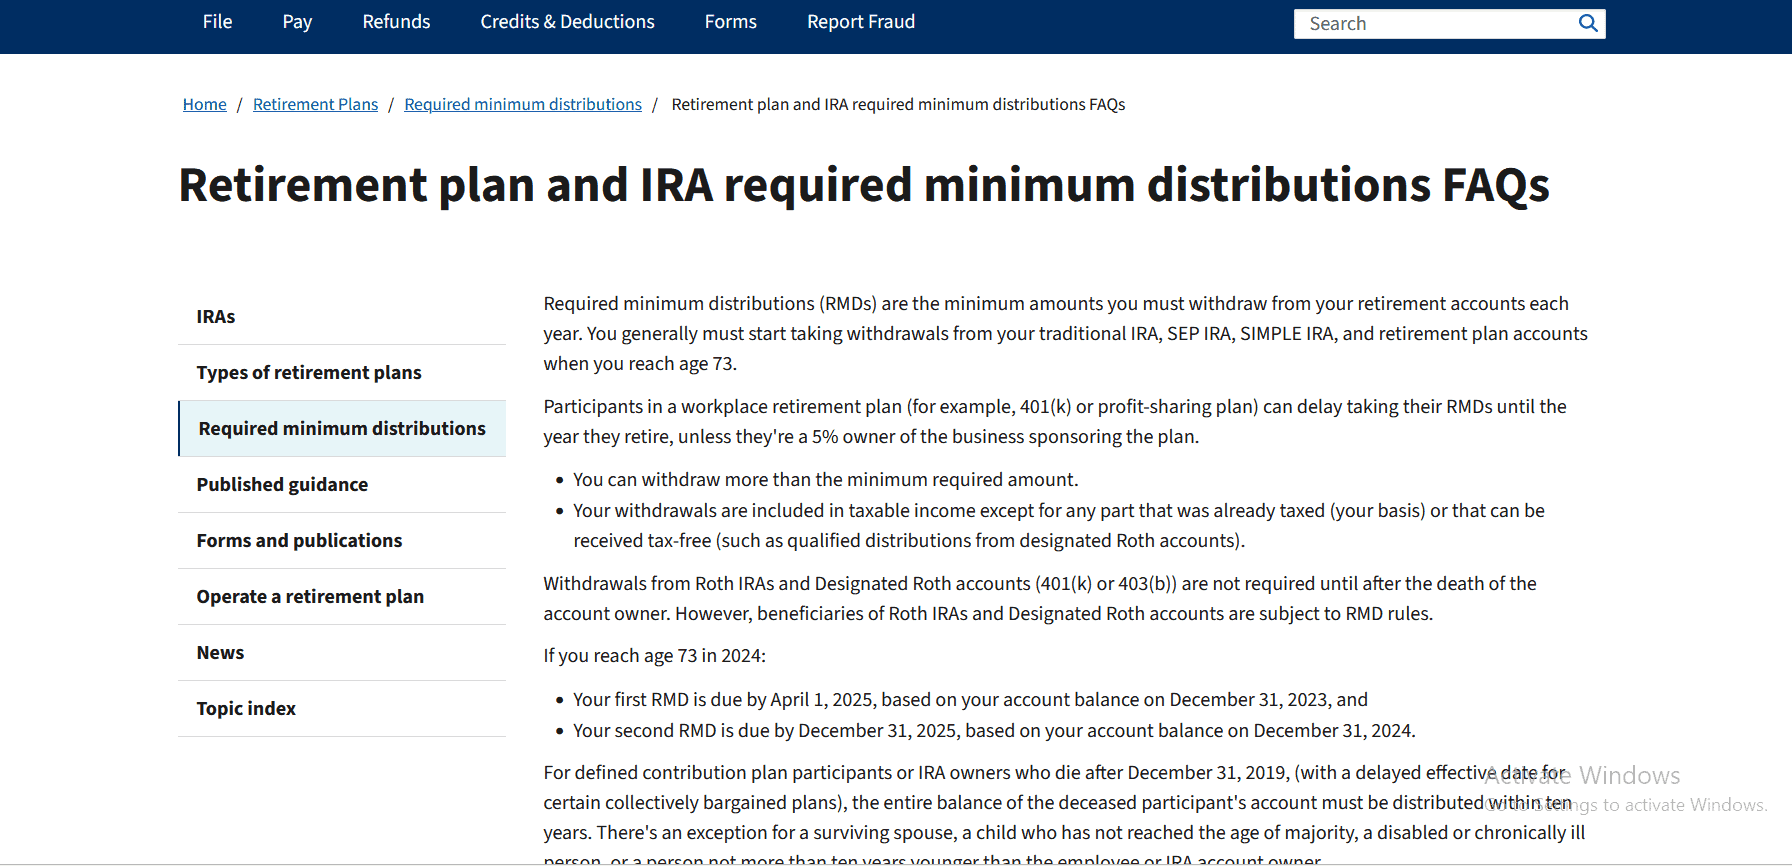Open Credits & Deductions menu
The width and height of the screenshot is (1792, 866).
pos(567,22)
